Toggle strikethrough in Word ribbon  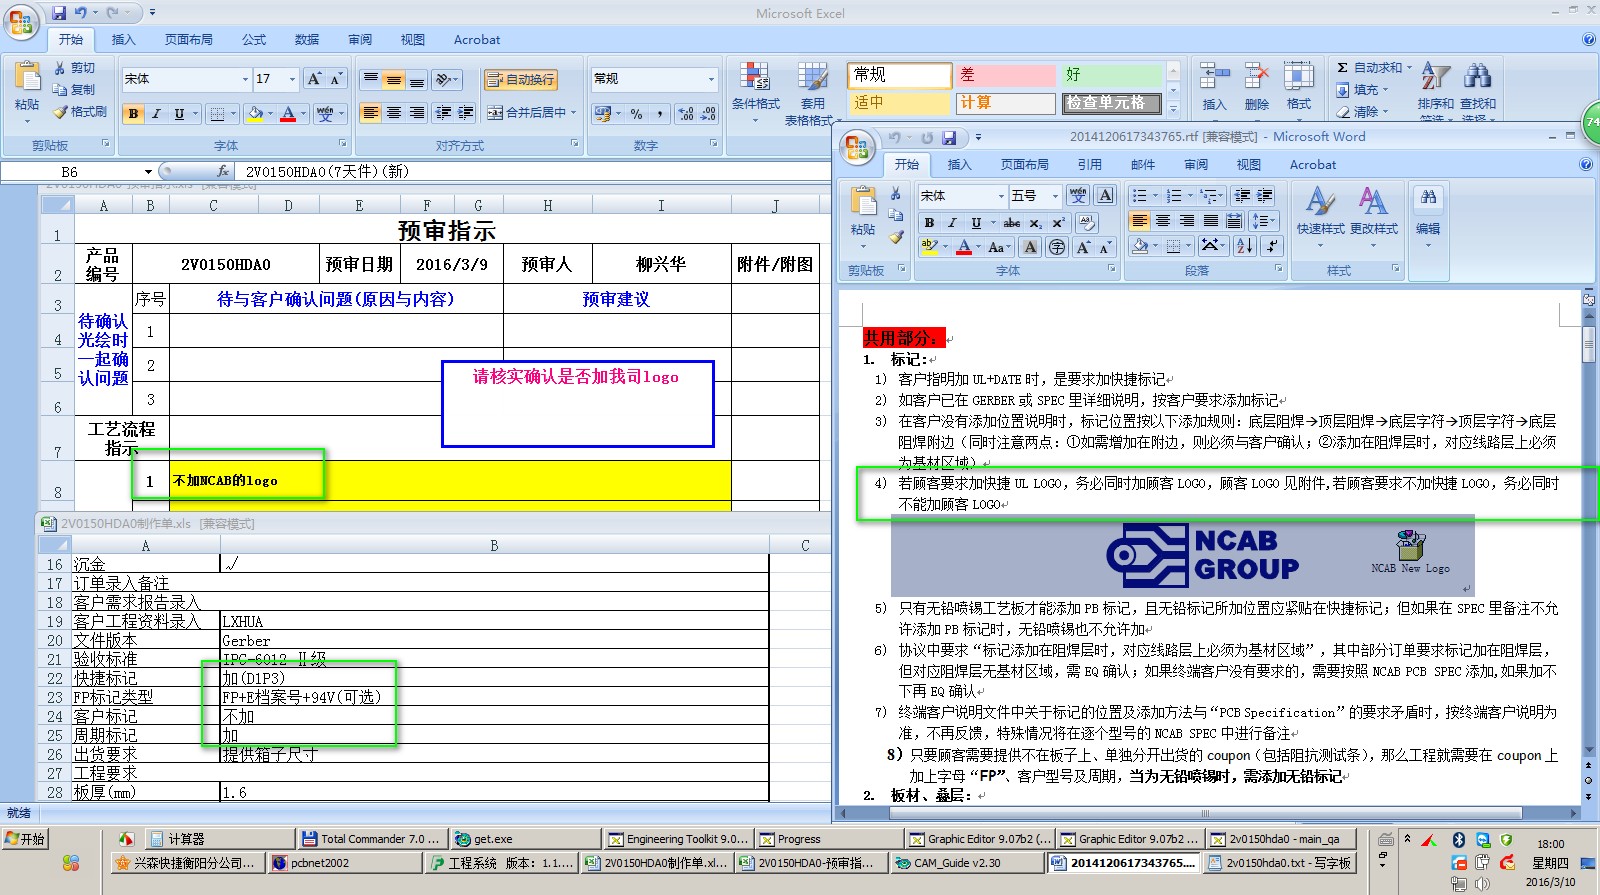click(1011, 222)
